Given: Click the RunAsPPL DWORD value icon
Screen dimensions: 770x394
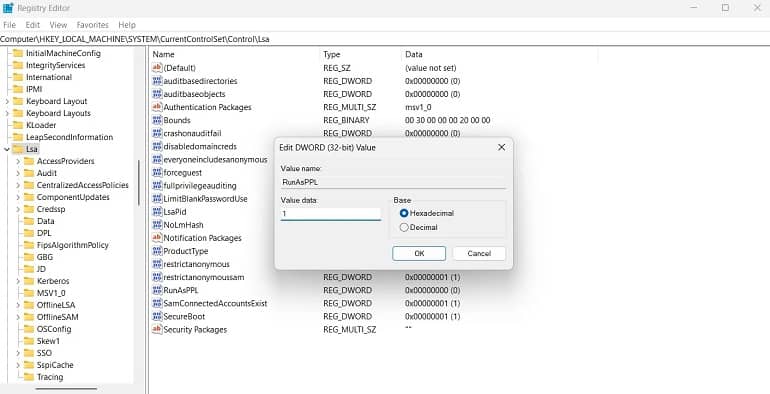Looking at the screenshot, I should pos(157,290).
